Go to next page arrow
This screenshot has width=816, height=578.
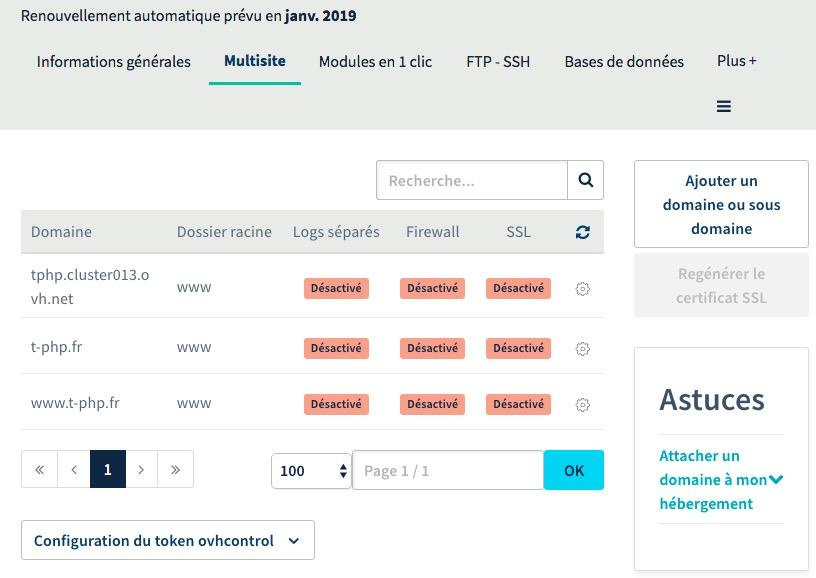click(x=141, y=470)
